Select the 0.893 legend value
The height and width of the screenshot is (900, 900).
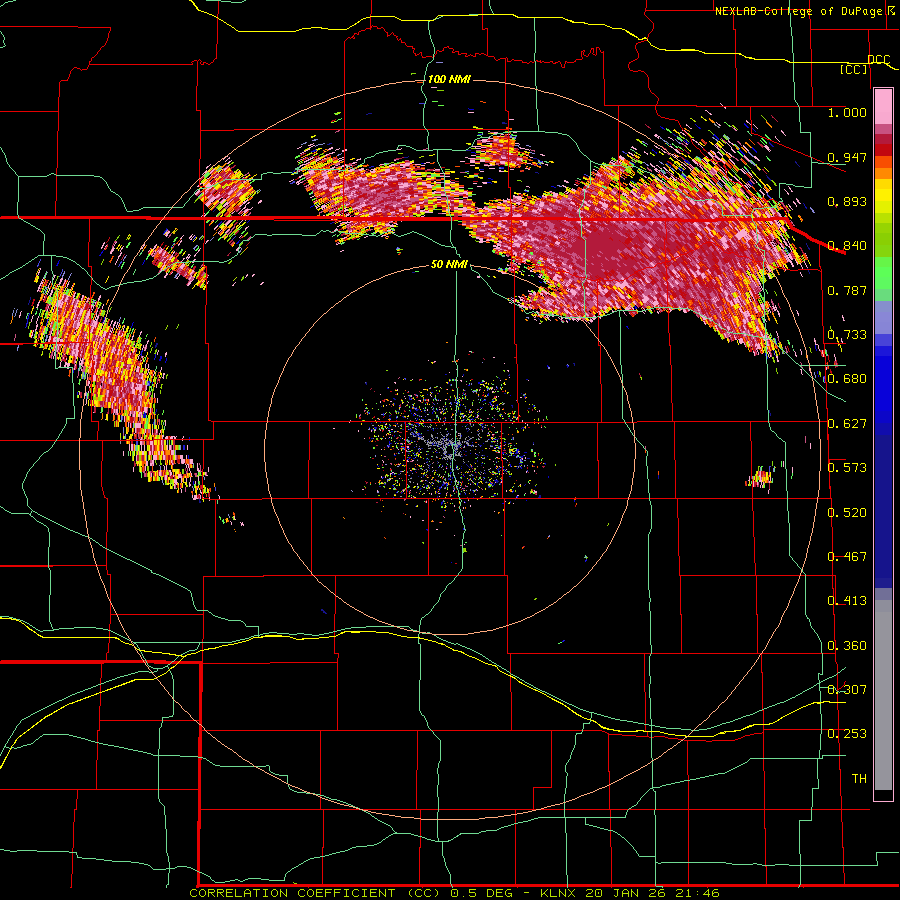click(x=847, y=201)
